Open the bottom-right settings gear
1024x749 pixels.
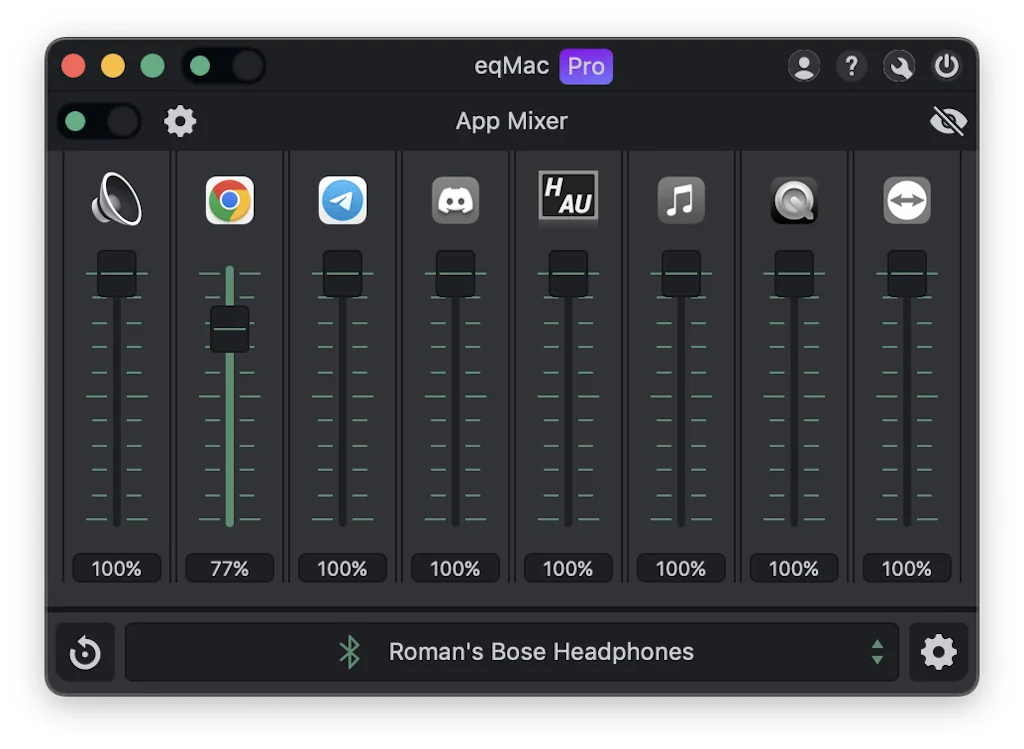(938, 651)
